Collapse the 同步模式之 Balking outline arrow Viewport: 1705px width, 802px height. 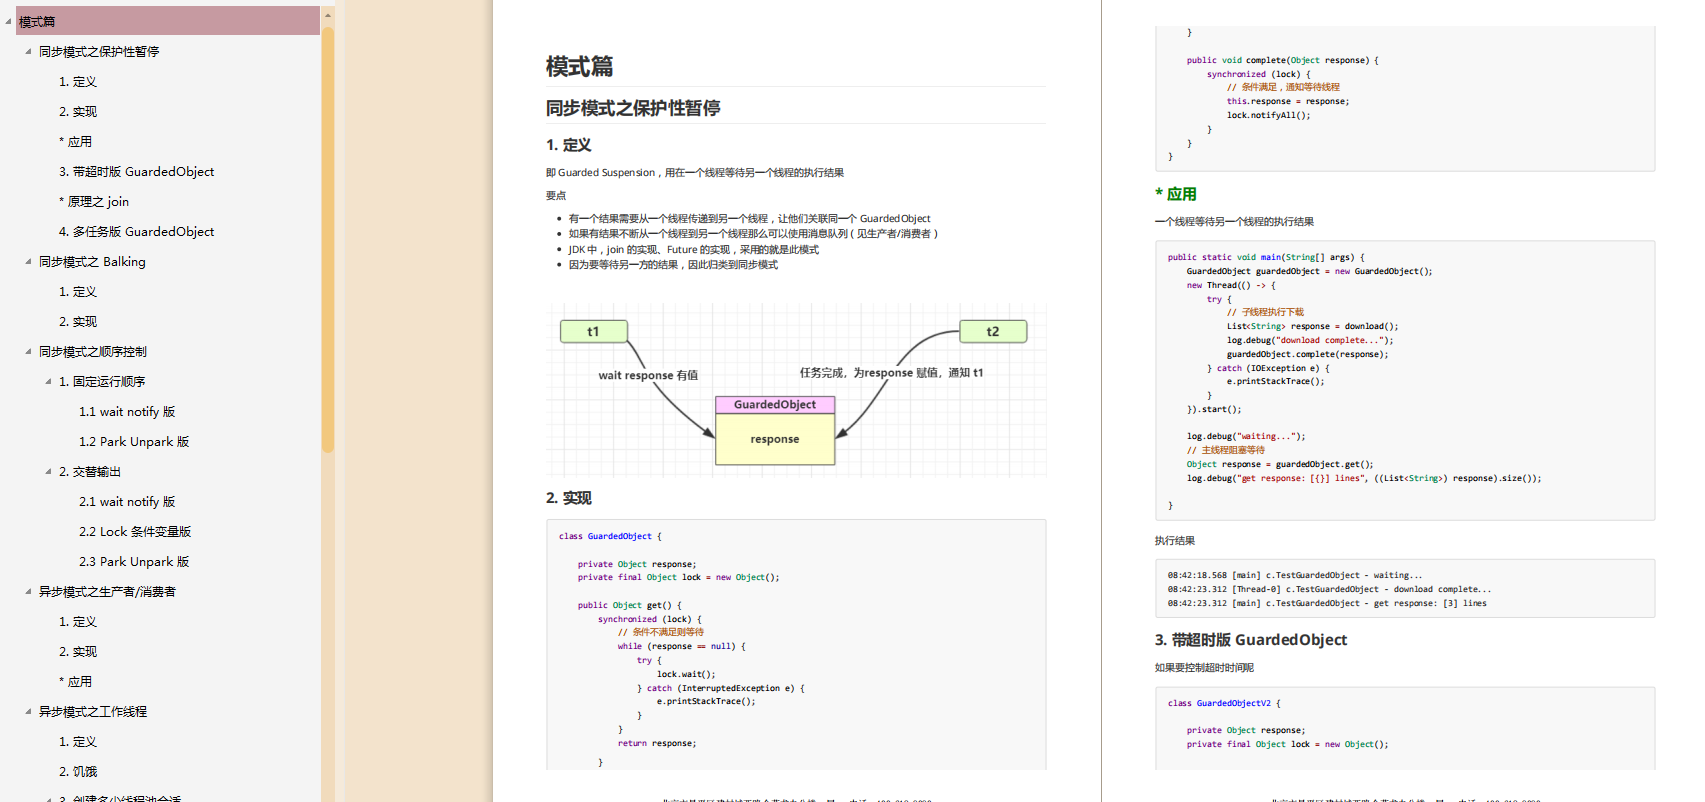pos(28,261)
